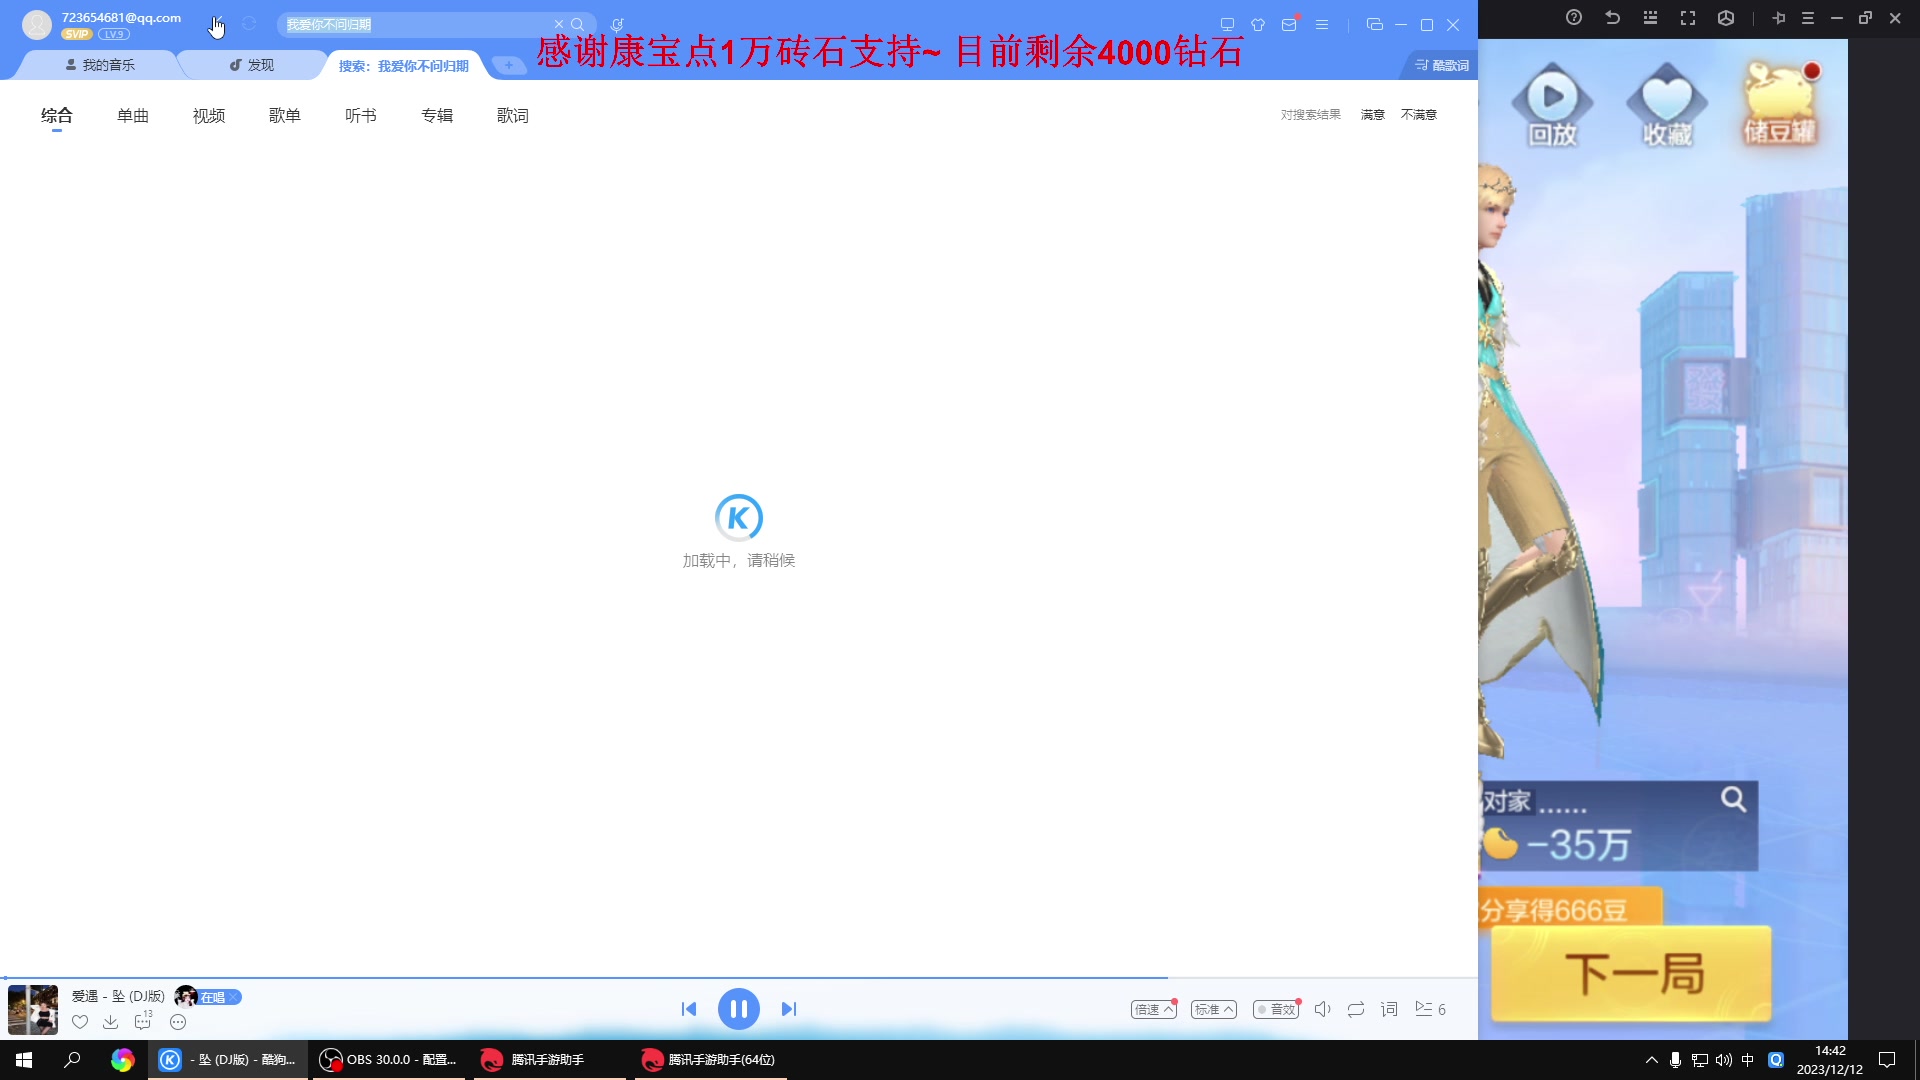The image size is (1920, 1080).
Task: Open the user avatar profile in KuGou
Action: tap(37, 24)
